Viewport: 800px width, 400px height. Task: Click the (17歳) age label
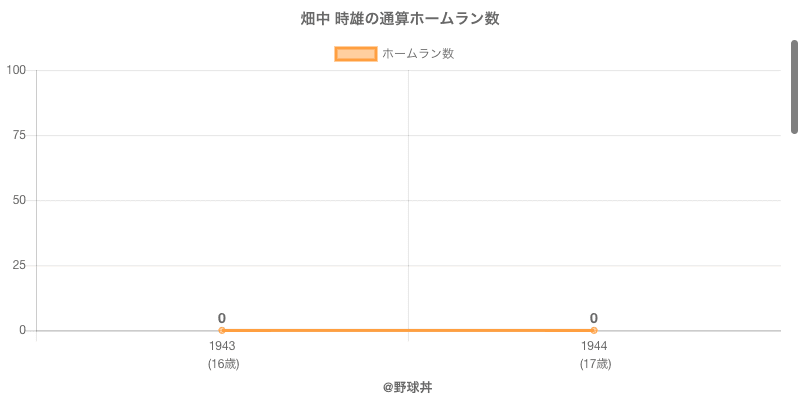click(x=595, y=364)
